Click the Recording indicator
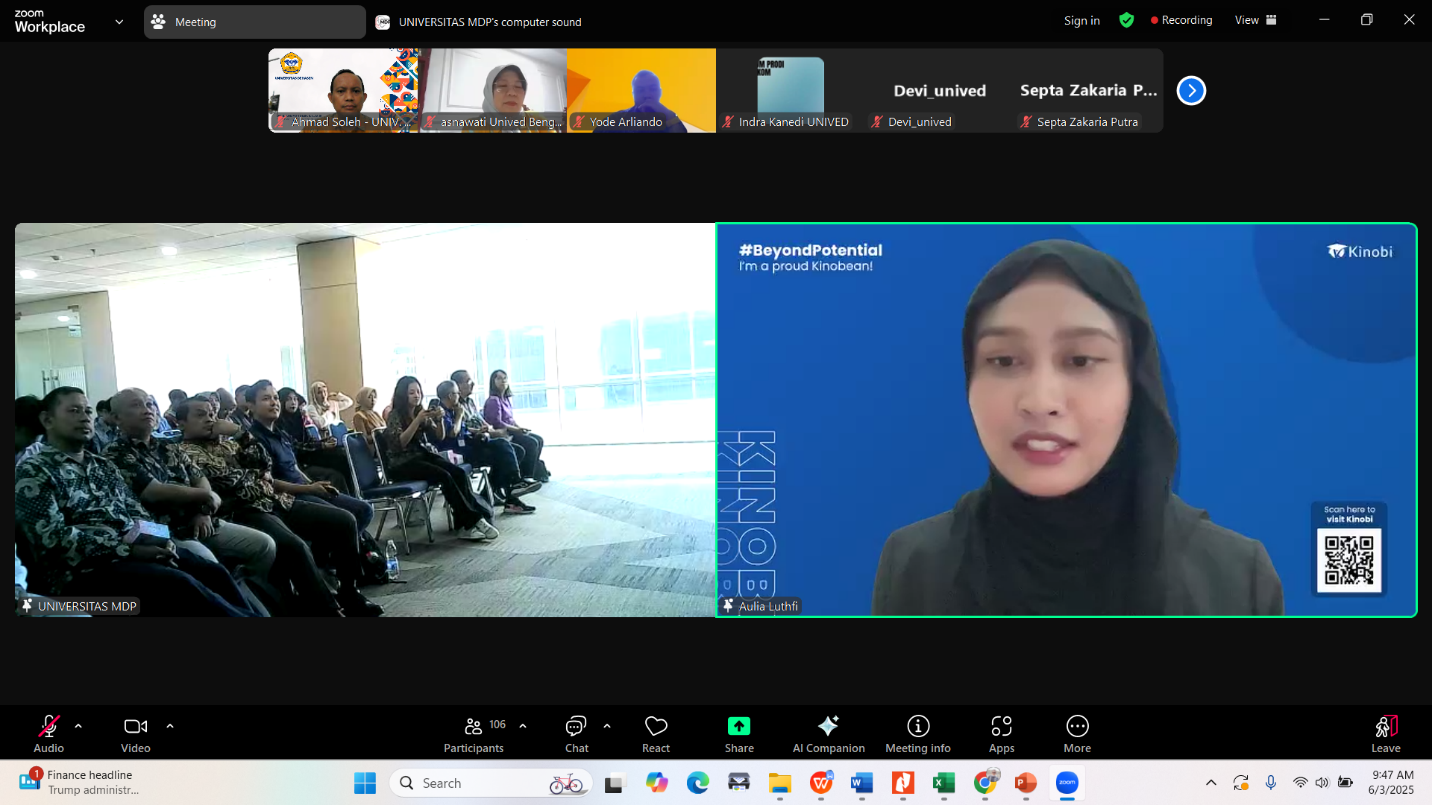Screen dimensions: 1432x805 point(1181,20)
